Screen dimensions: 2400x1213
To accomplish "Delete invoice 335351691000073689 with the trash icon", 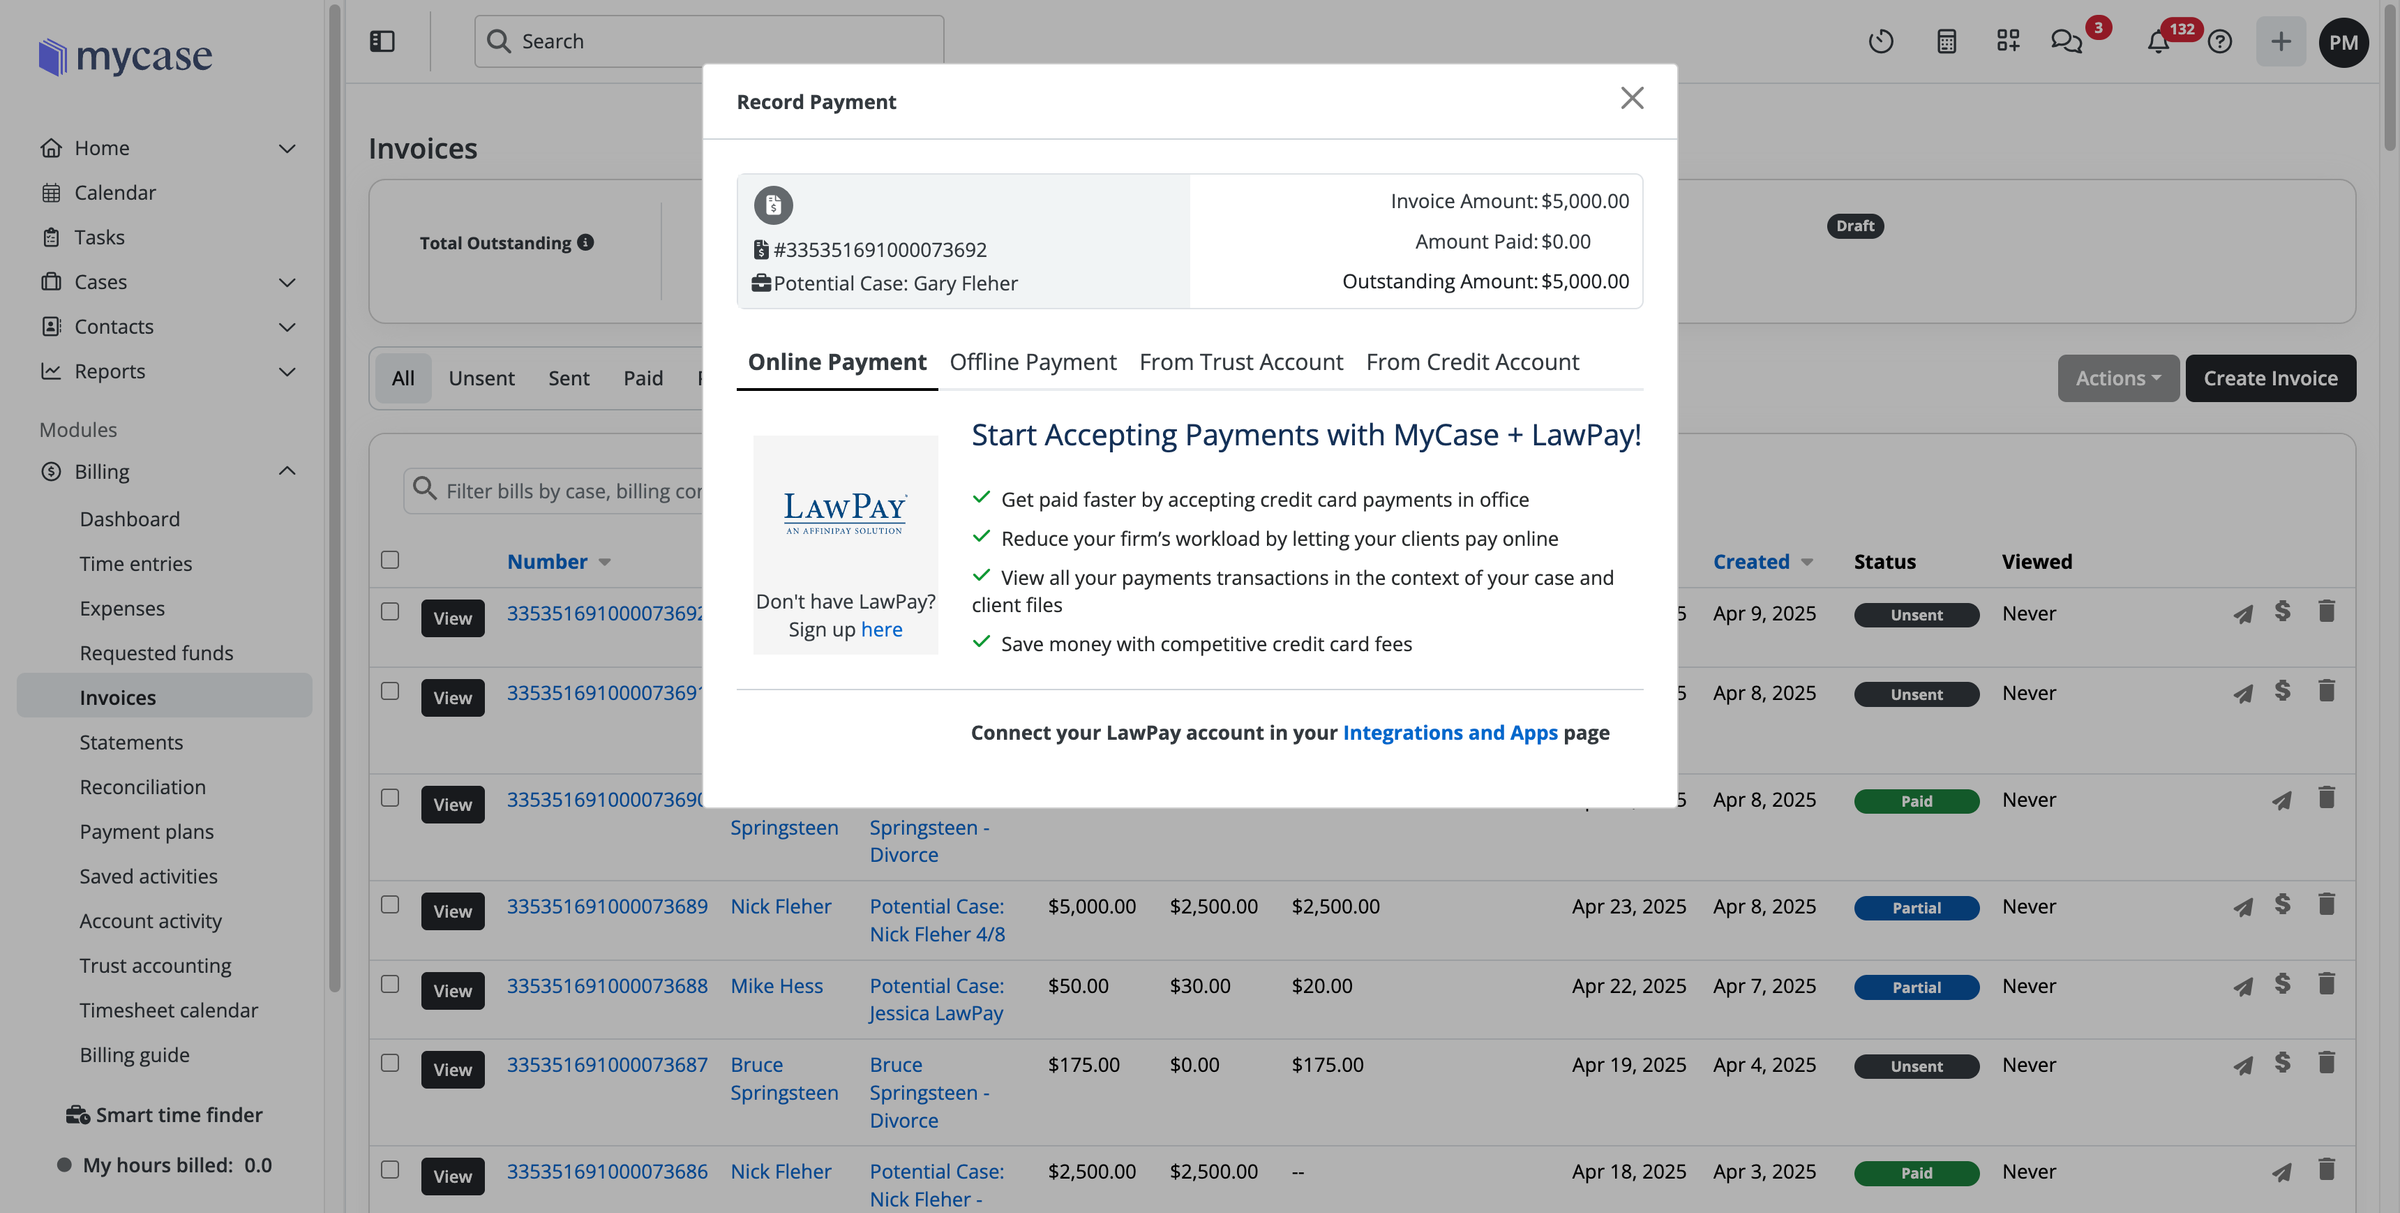I will (2327, 905).
